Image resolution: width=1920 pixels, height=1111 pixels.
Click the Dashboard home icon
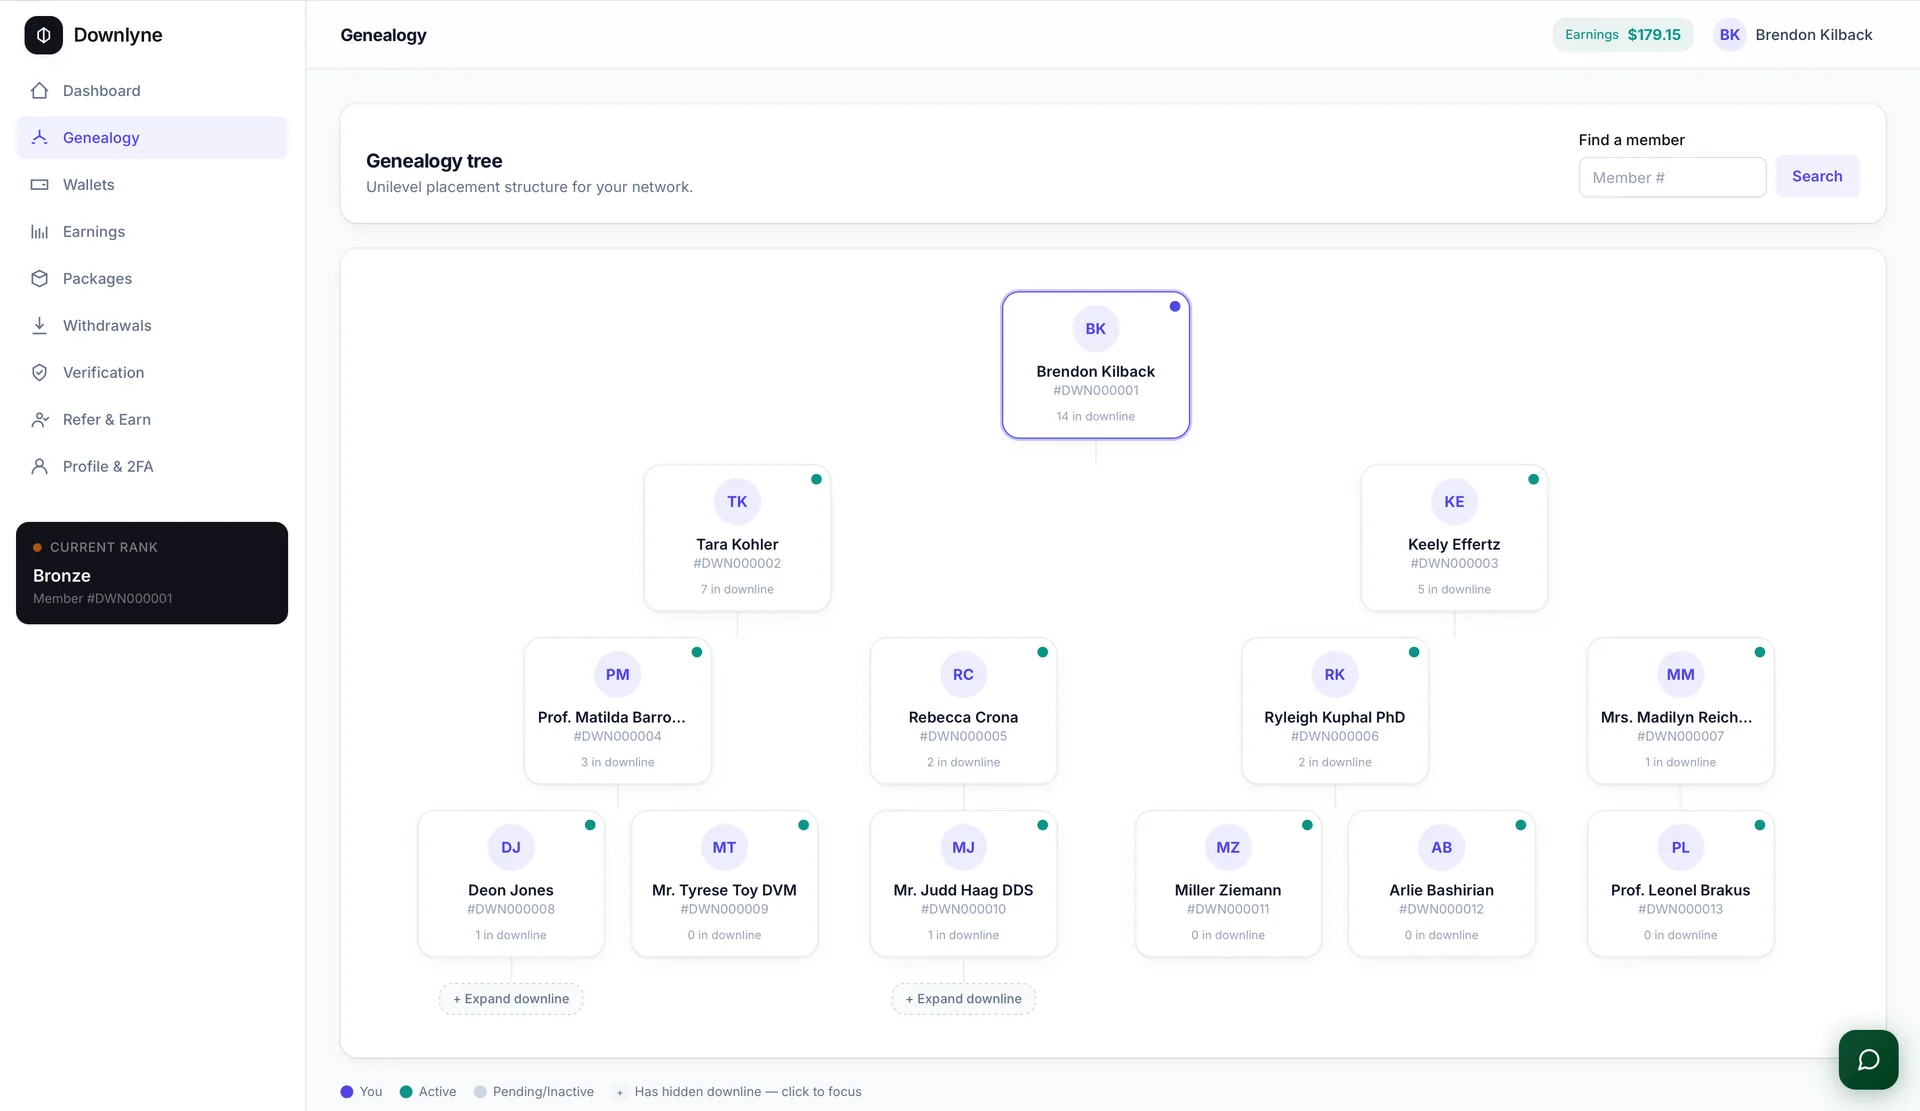(x=40, y=91)
